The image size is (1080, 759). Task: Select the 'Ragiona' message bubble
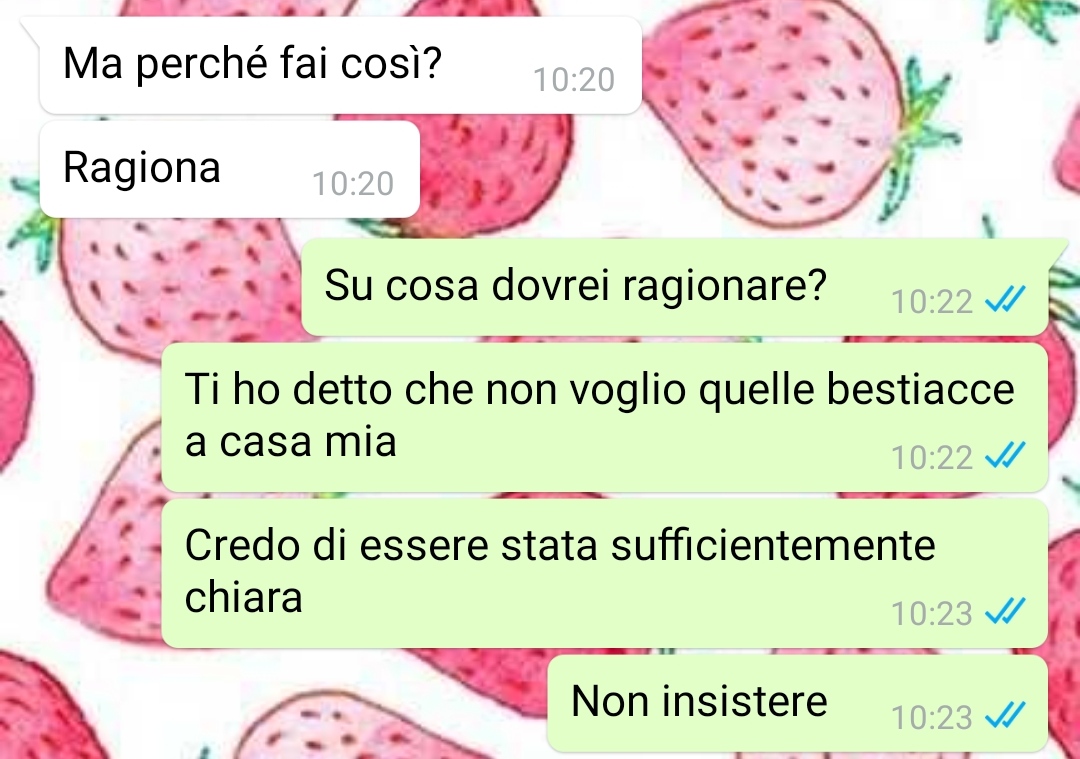(x=229, y=169)
